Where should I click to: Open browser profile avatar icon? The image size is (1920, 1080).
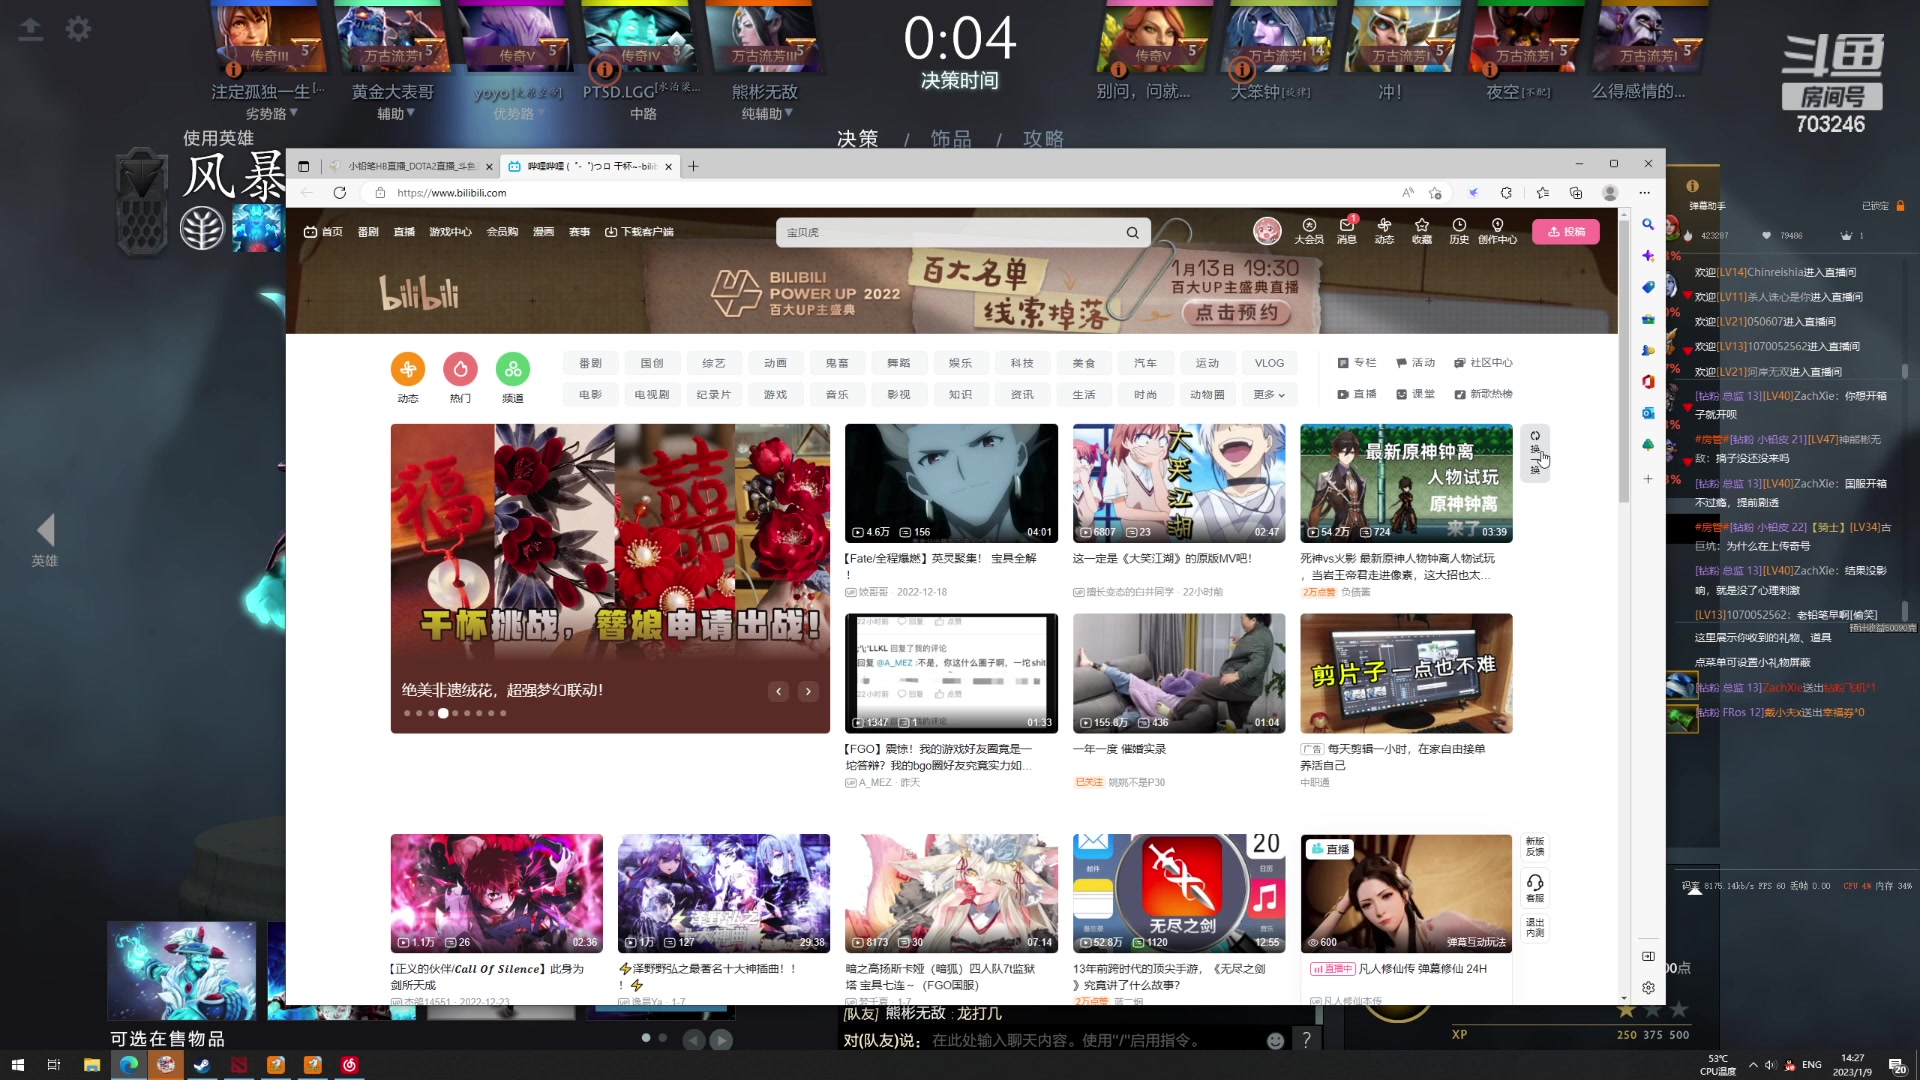point(1610,193)
